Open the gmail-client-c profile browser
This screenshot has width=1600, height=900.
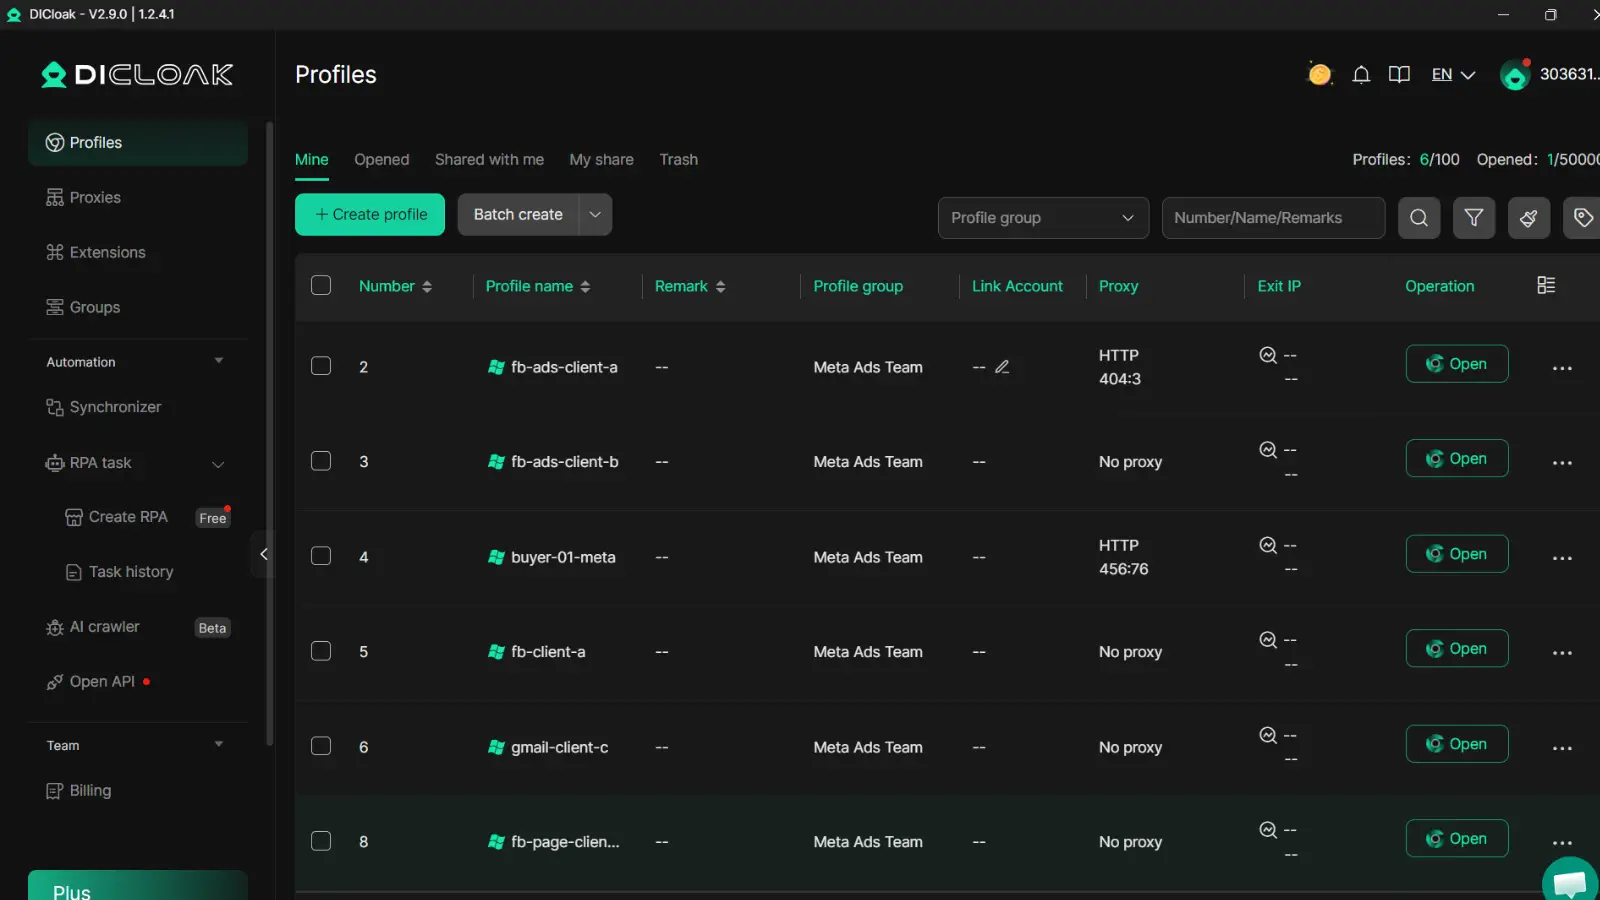[x=1457, y=744]
